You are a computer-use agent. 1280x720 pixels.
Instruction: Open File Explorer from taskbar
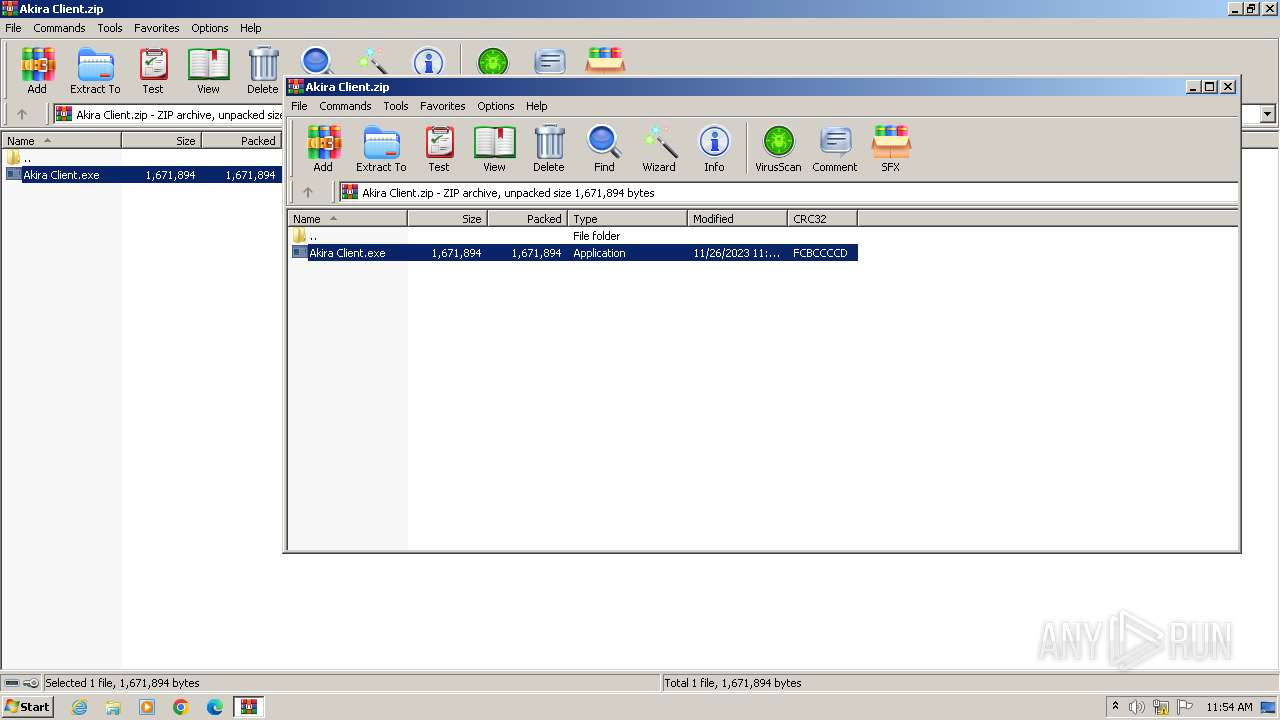click(113, 707)
